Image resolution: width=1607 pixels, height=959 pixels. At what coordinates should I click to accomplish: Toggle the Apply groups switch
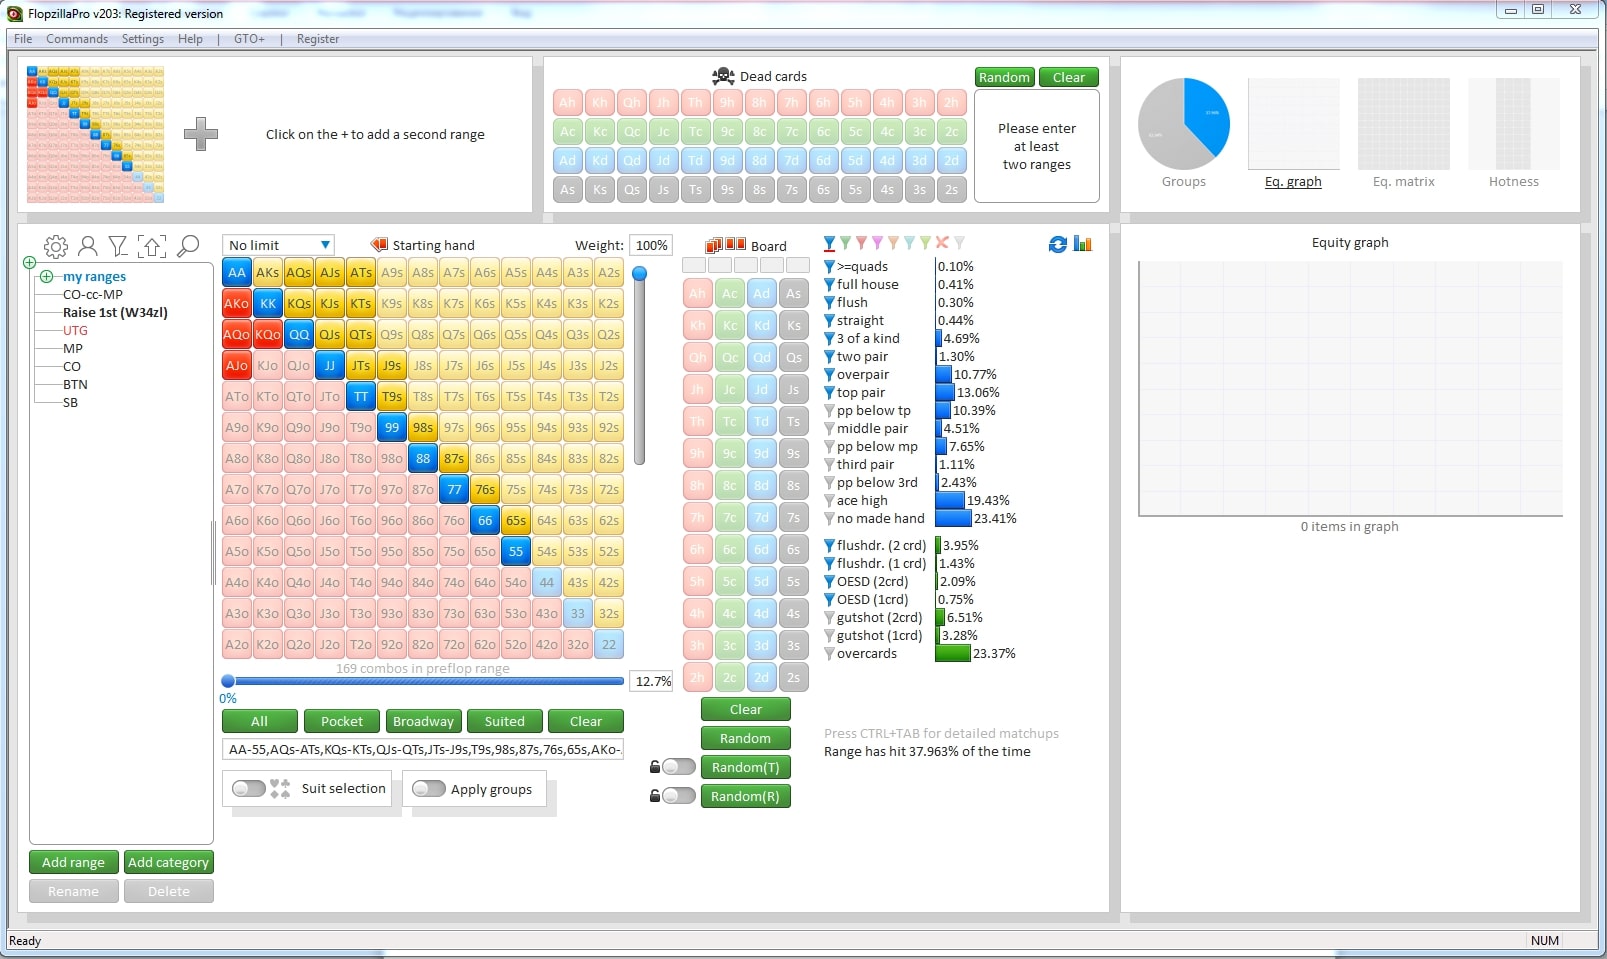(429, 789)
